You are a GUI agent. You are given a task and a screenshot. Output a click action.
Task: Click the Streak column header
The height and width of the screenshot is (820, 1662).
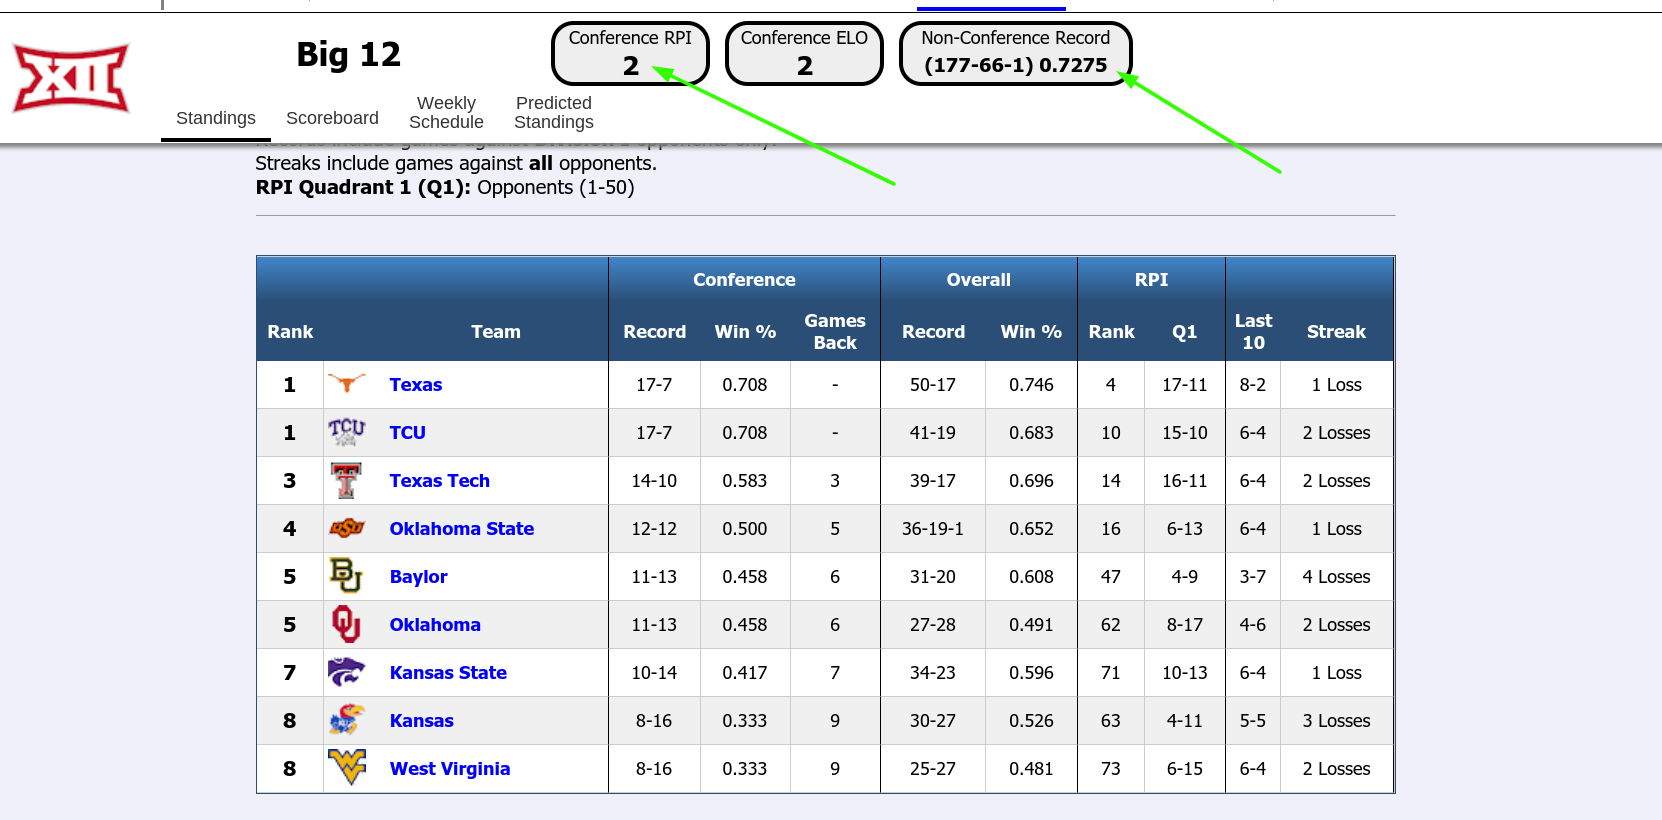point(1336,332)
